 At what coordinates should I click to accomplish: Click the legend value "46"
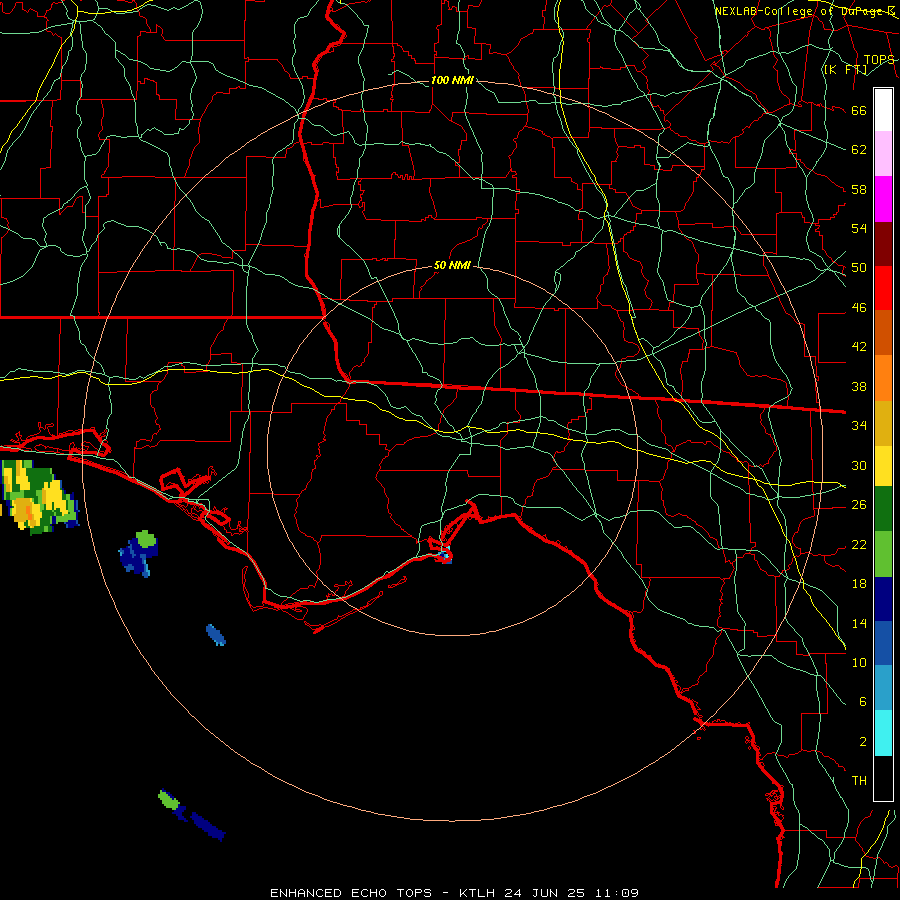(859, 308)
